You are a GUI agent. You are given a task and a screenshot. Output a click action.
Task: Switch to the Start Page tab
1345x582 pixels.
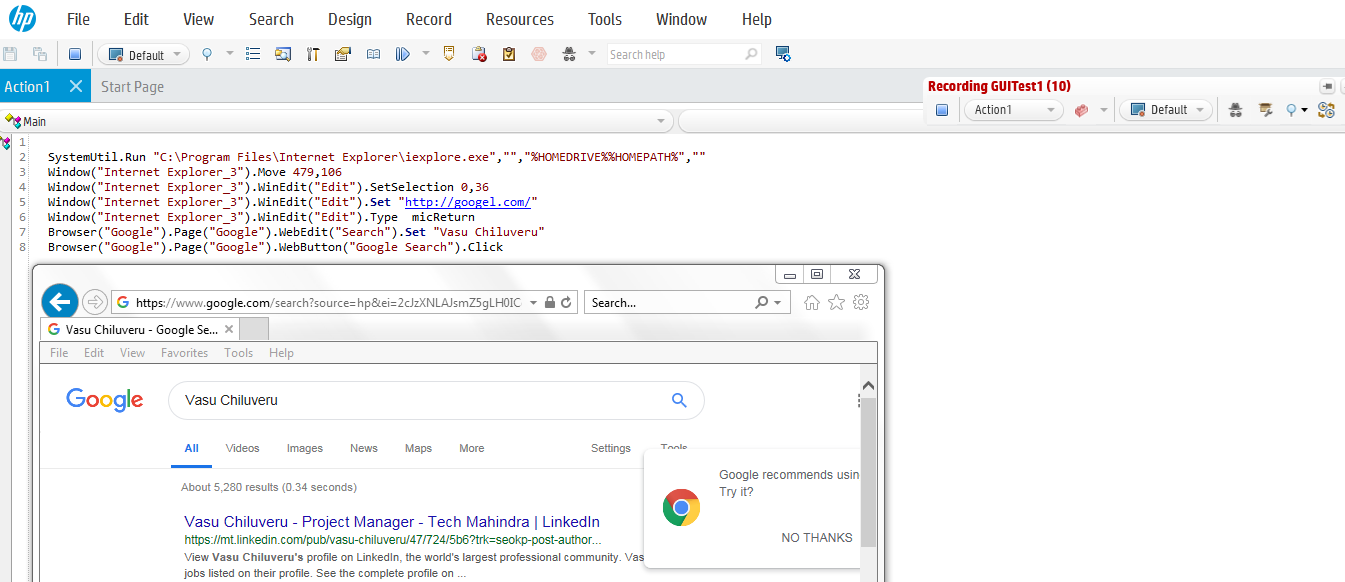(x=132, y=86)
